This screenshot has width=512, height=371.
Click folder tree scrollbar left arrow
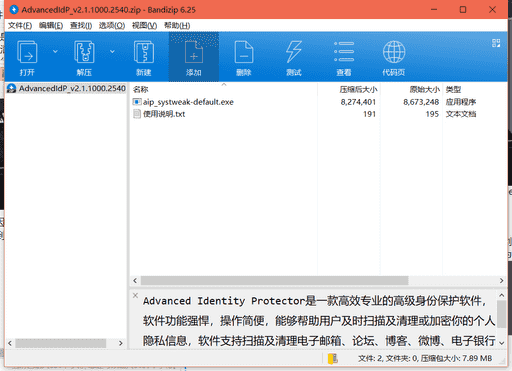10,343
